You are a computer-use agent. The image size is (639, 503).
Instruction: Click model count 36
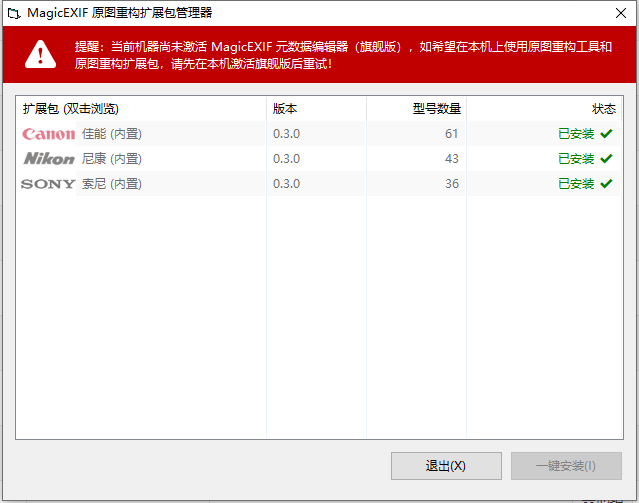(x=452, y=184)
